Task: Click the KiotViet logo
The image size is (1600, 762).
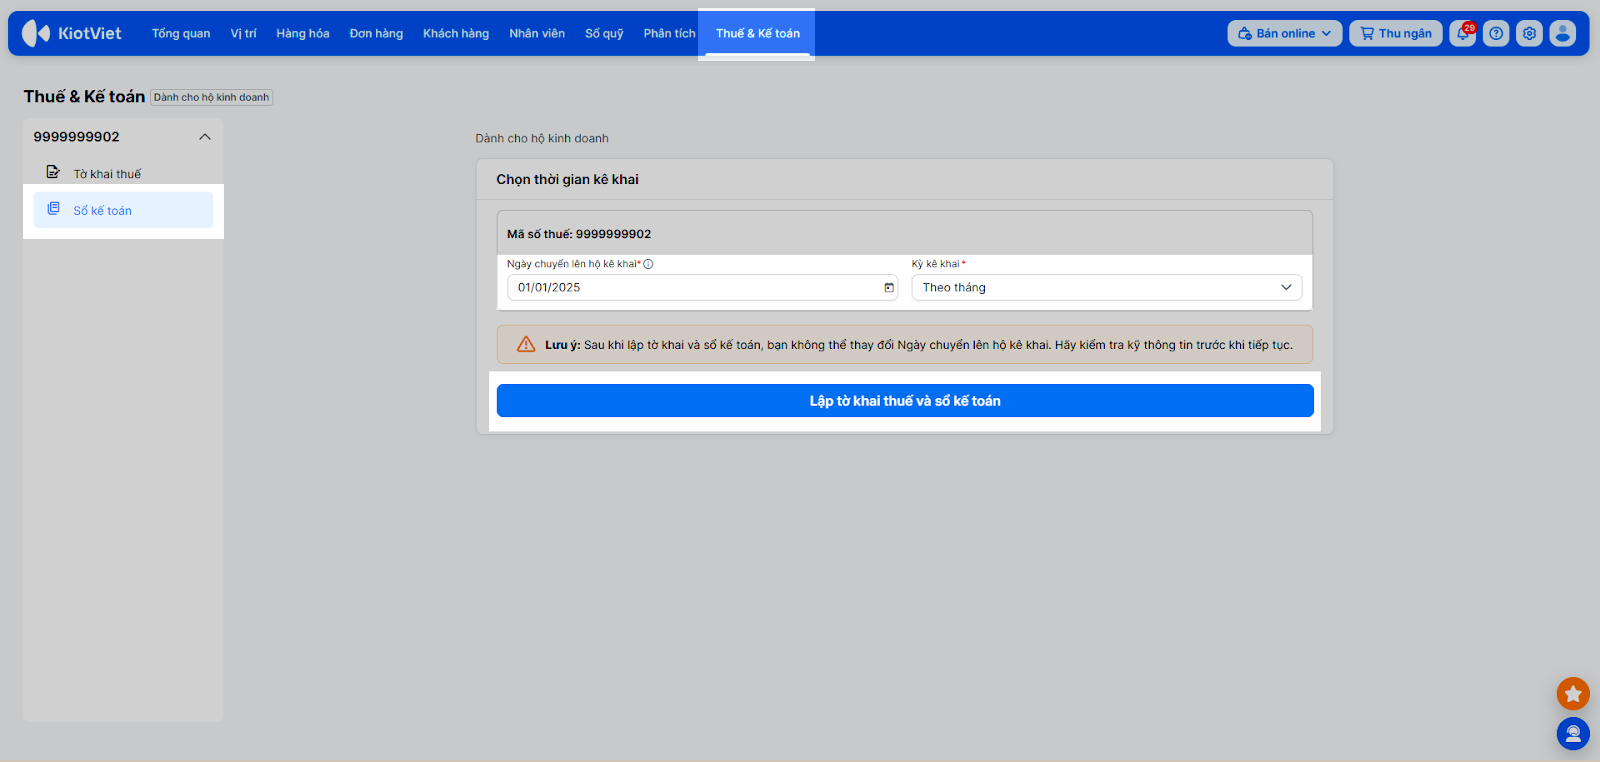Action: point(72,33)
